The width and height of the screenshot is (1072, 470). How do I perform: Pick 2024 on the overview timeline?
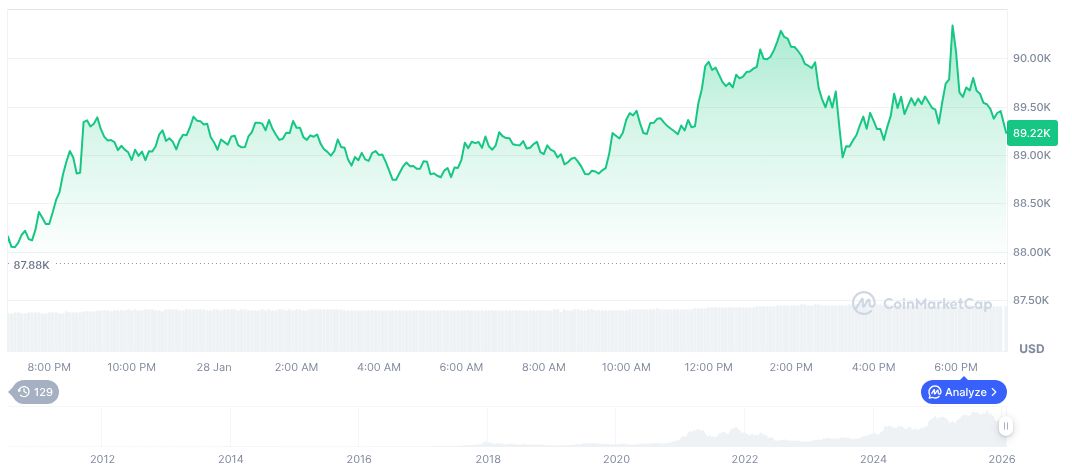pos(874,459)
